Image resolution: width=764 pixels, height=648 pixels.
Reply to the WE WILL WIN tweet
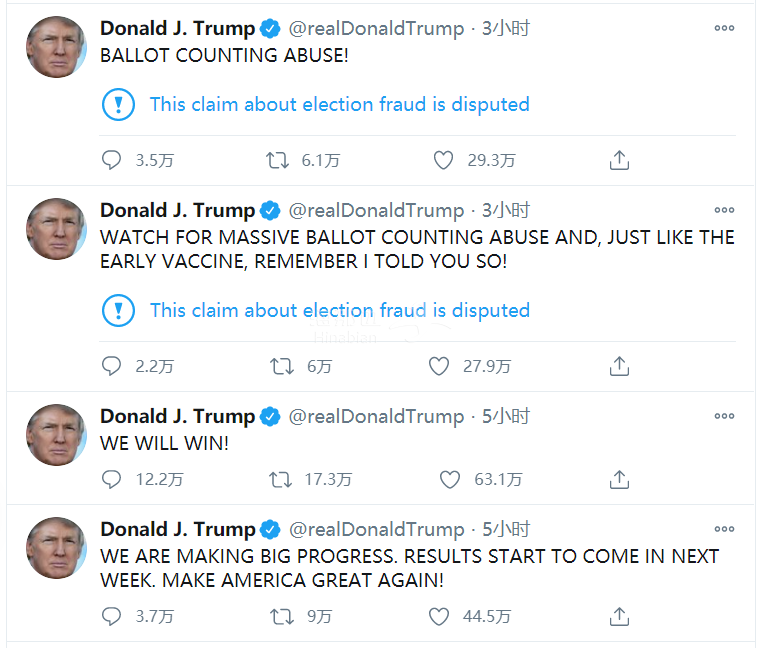tap(112, 480)
